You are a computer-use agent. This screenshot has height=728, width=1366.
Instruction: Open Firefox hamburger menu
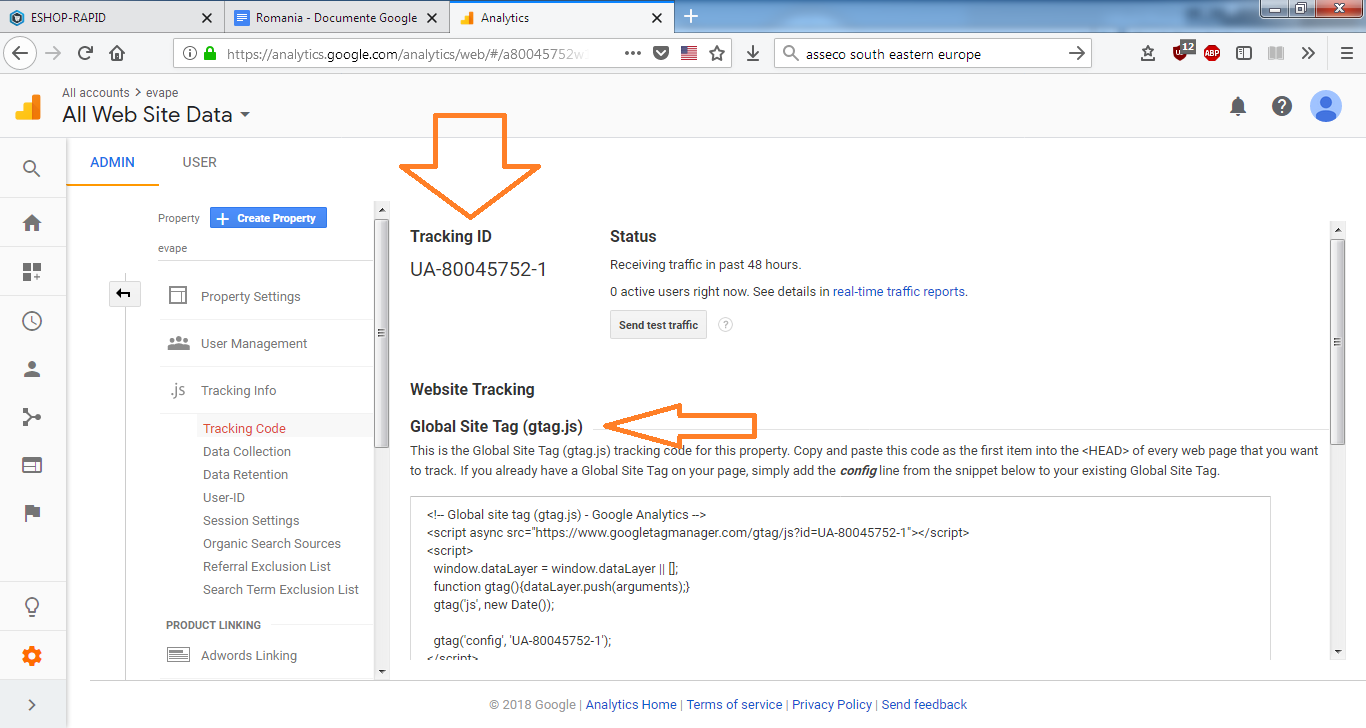[1347, 53]
